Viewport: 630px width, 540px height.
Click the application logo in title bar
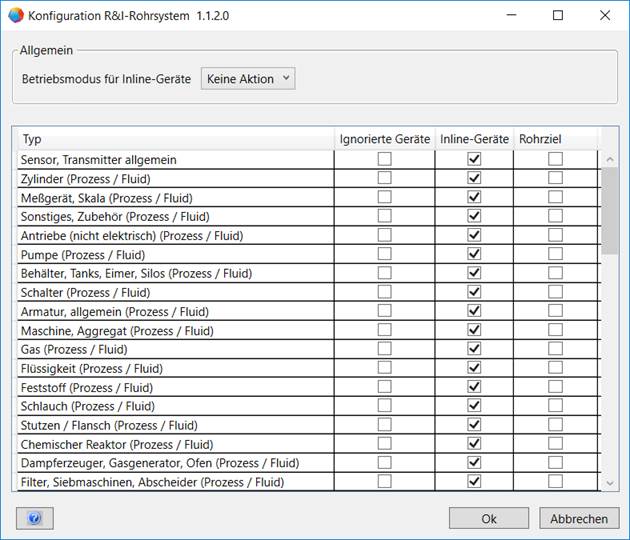16,16
